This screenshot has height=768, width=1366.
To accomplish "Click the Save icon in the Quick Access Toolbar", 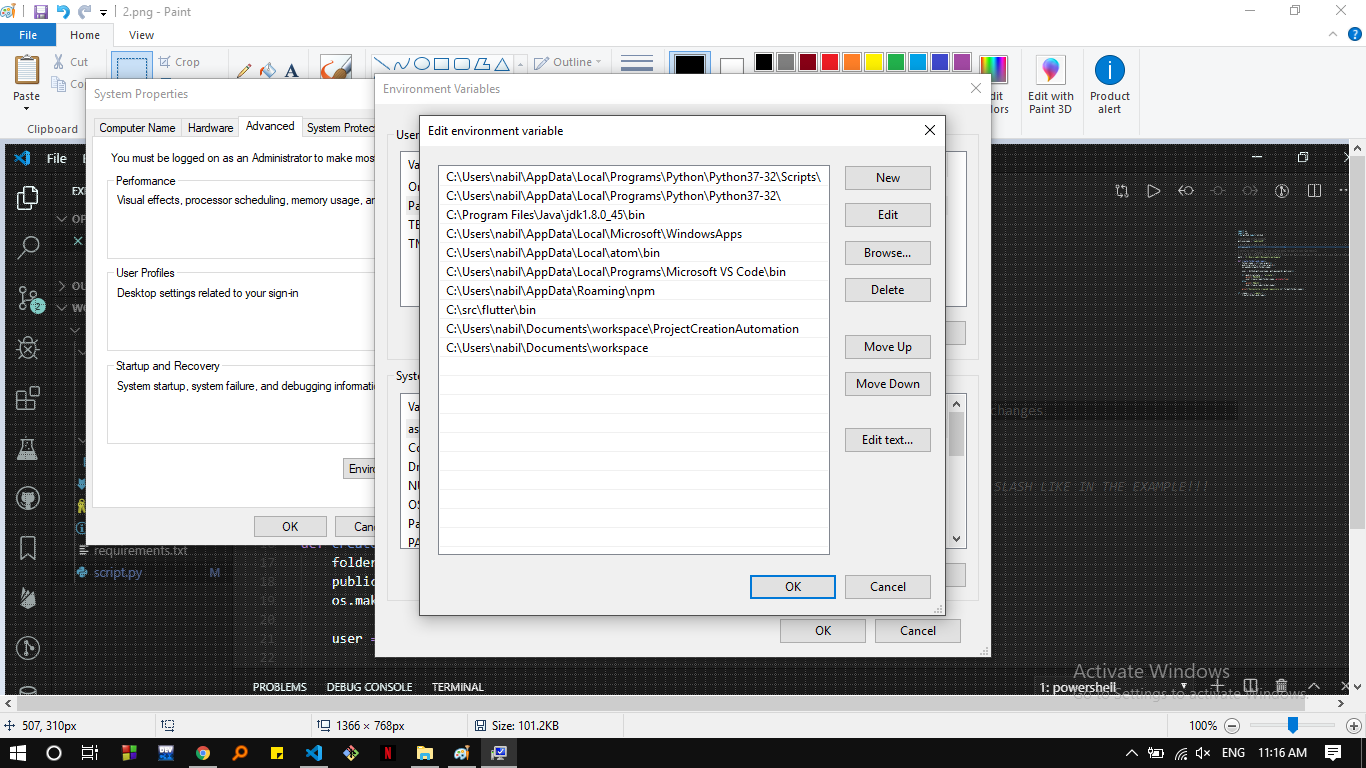I will (40, 12).
